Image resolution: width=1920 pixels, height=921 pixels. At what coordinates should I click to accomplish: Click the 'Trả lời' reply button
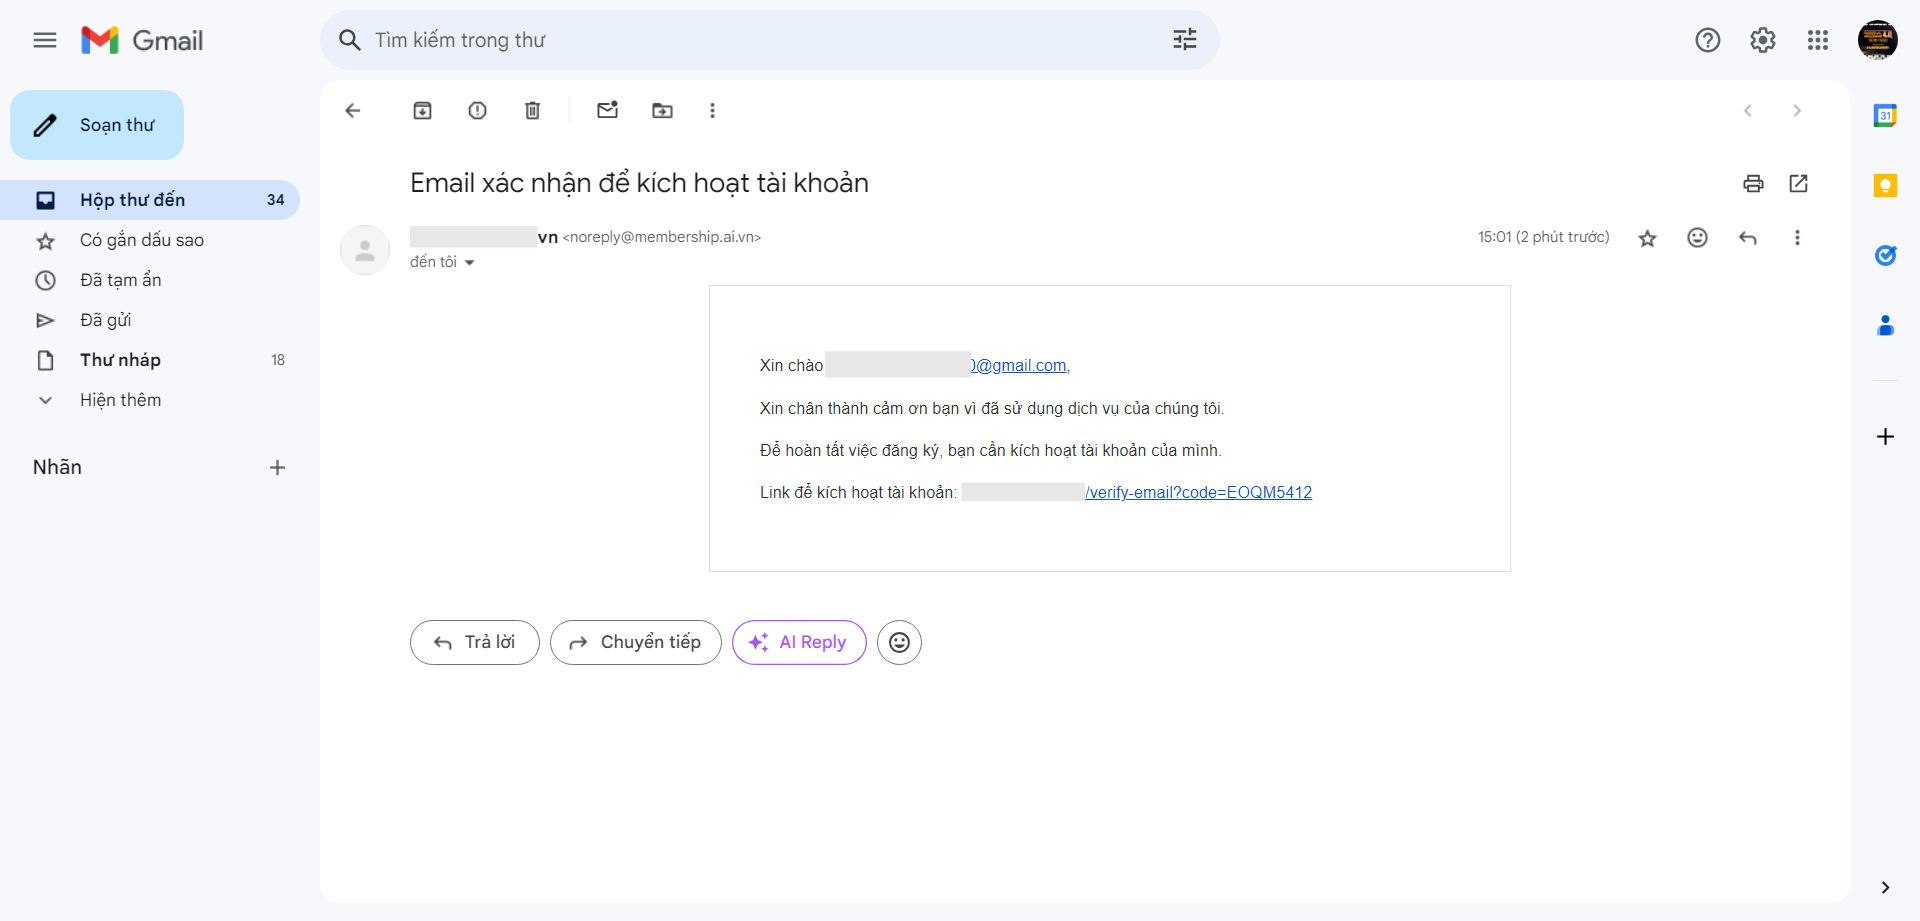tap(475, 642)
